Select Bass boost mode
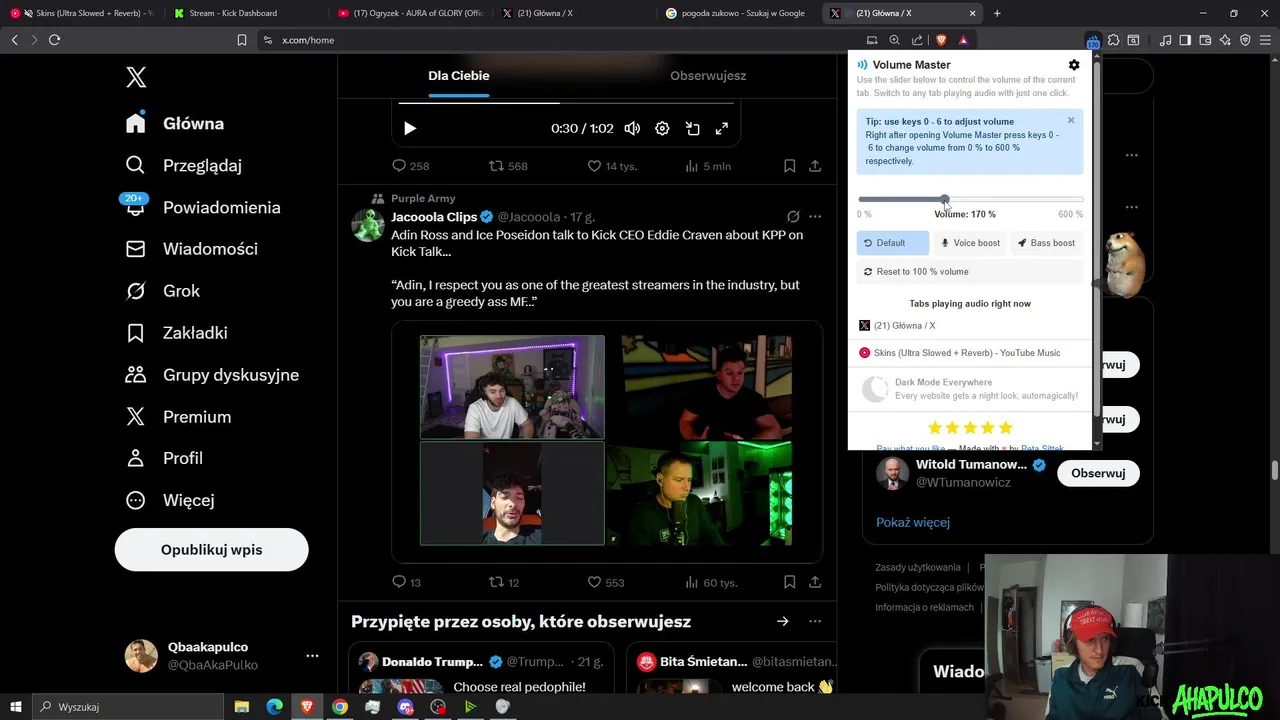The image size is (1280, 720). (x=1047, y=243)
